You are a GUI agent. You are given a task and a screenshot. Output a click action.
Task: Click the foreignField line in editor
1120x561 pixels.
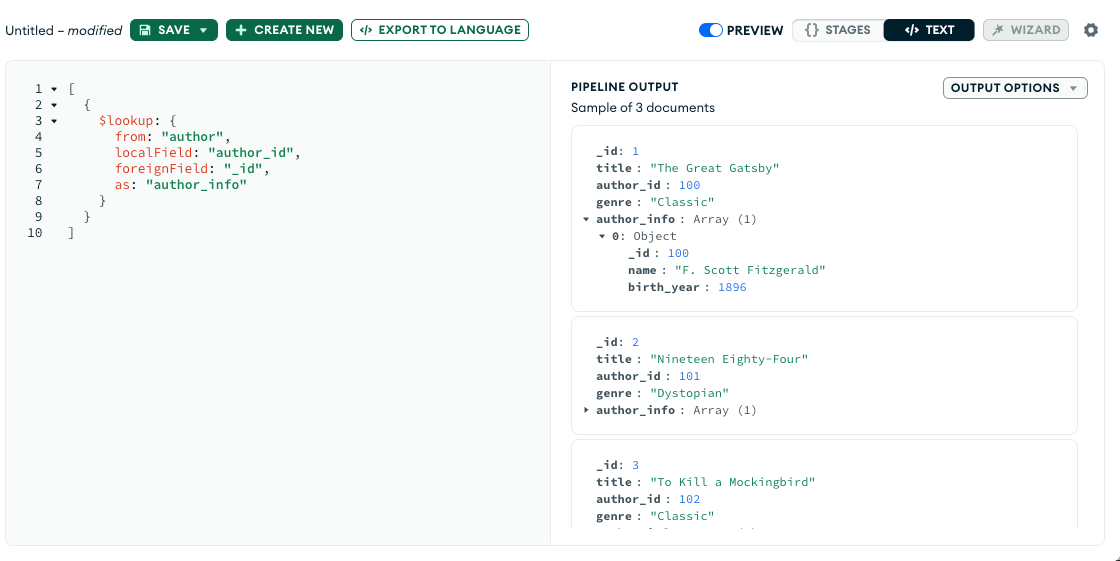(192, 169)
